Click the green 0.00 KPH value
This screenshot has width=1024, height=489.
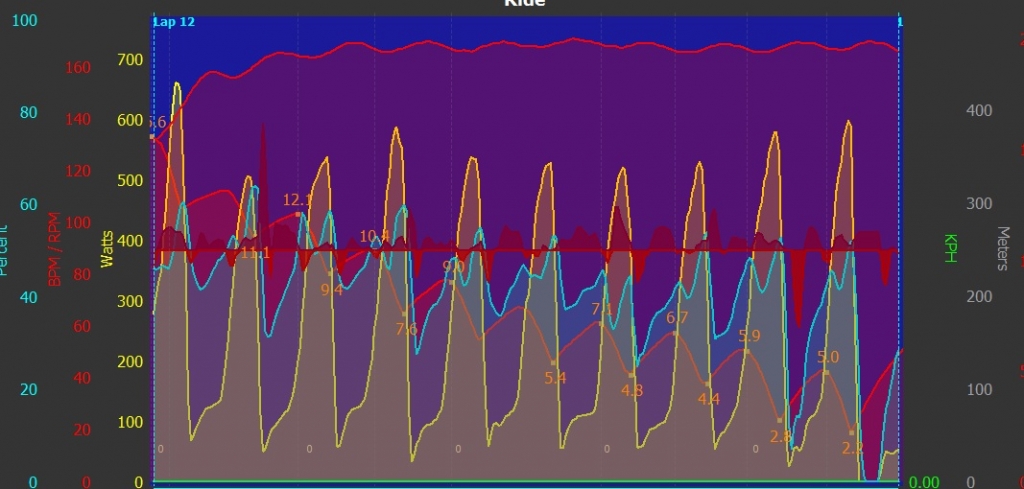[x=923, y=482]
